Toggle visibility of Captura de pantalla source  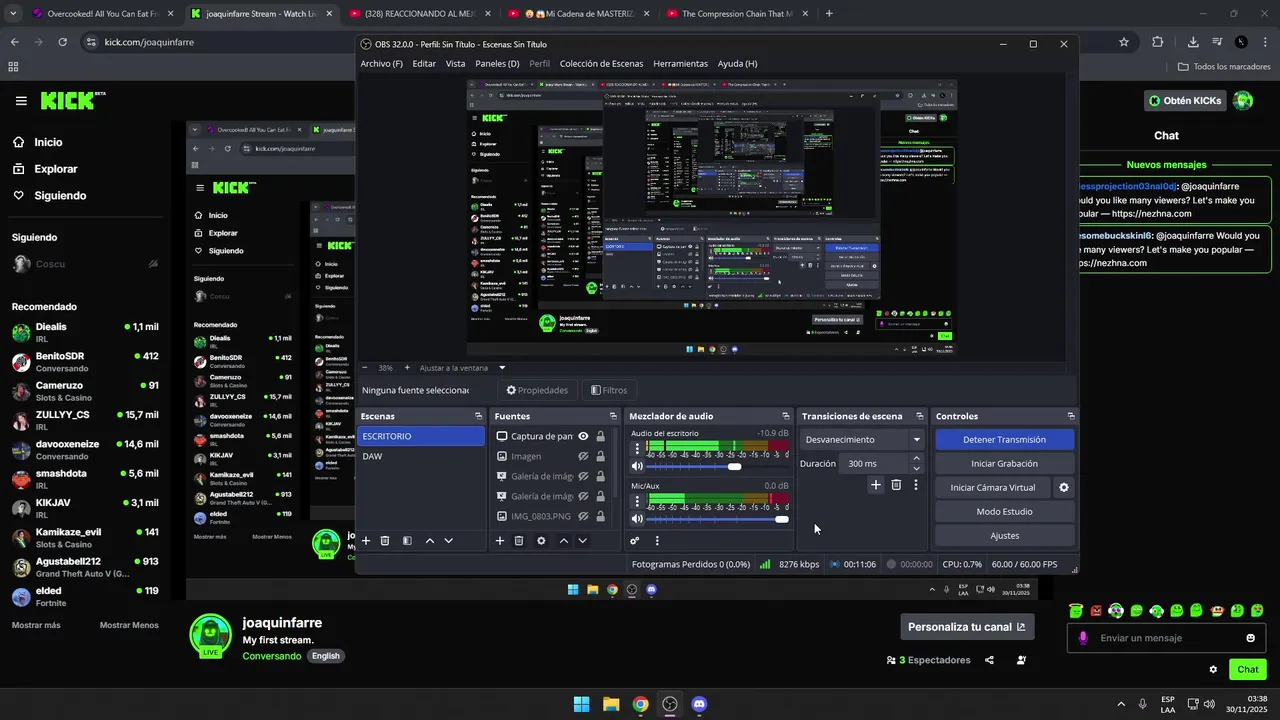click(583, 436)
